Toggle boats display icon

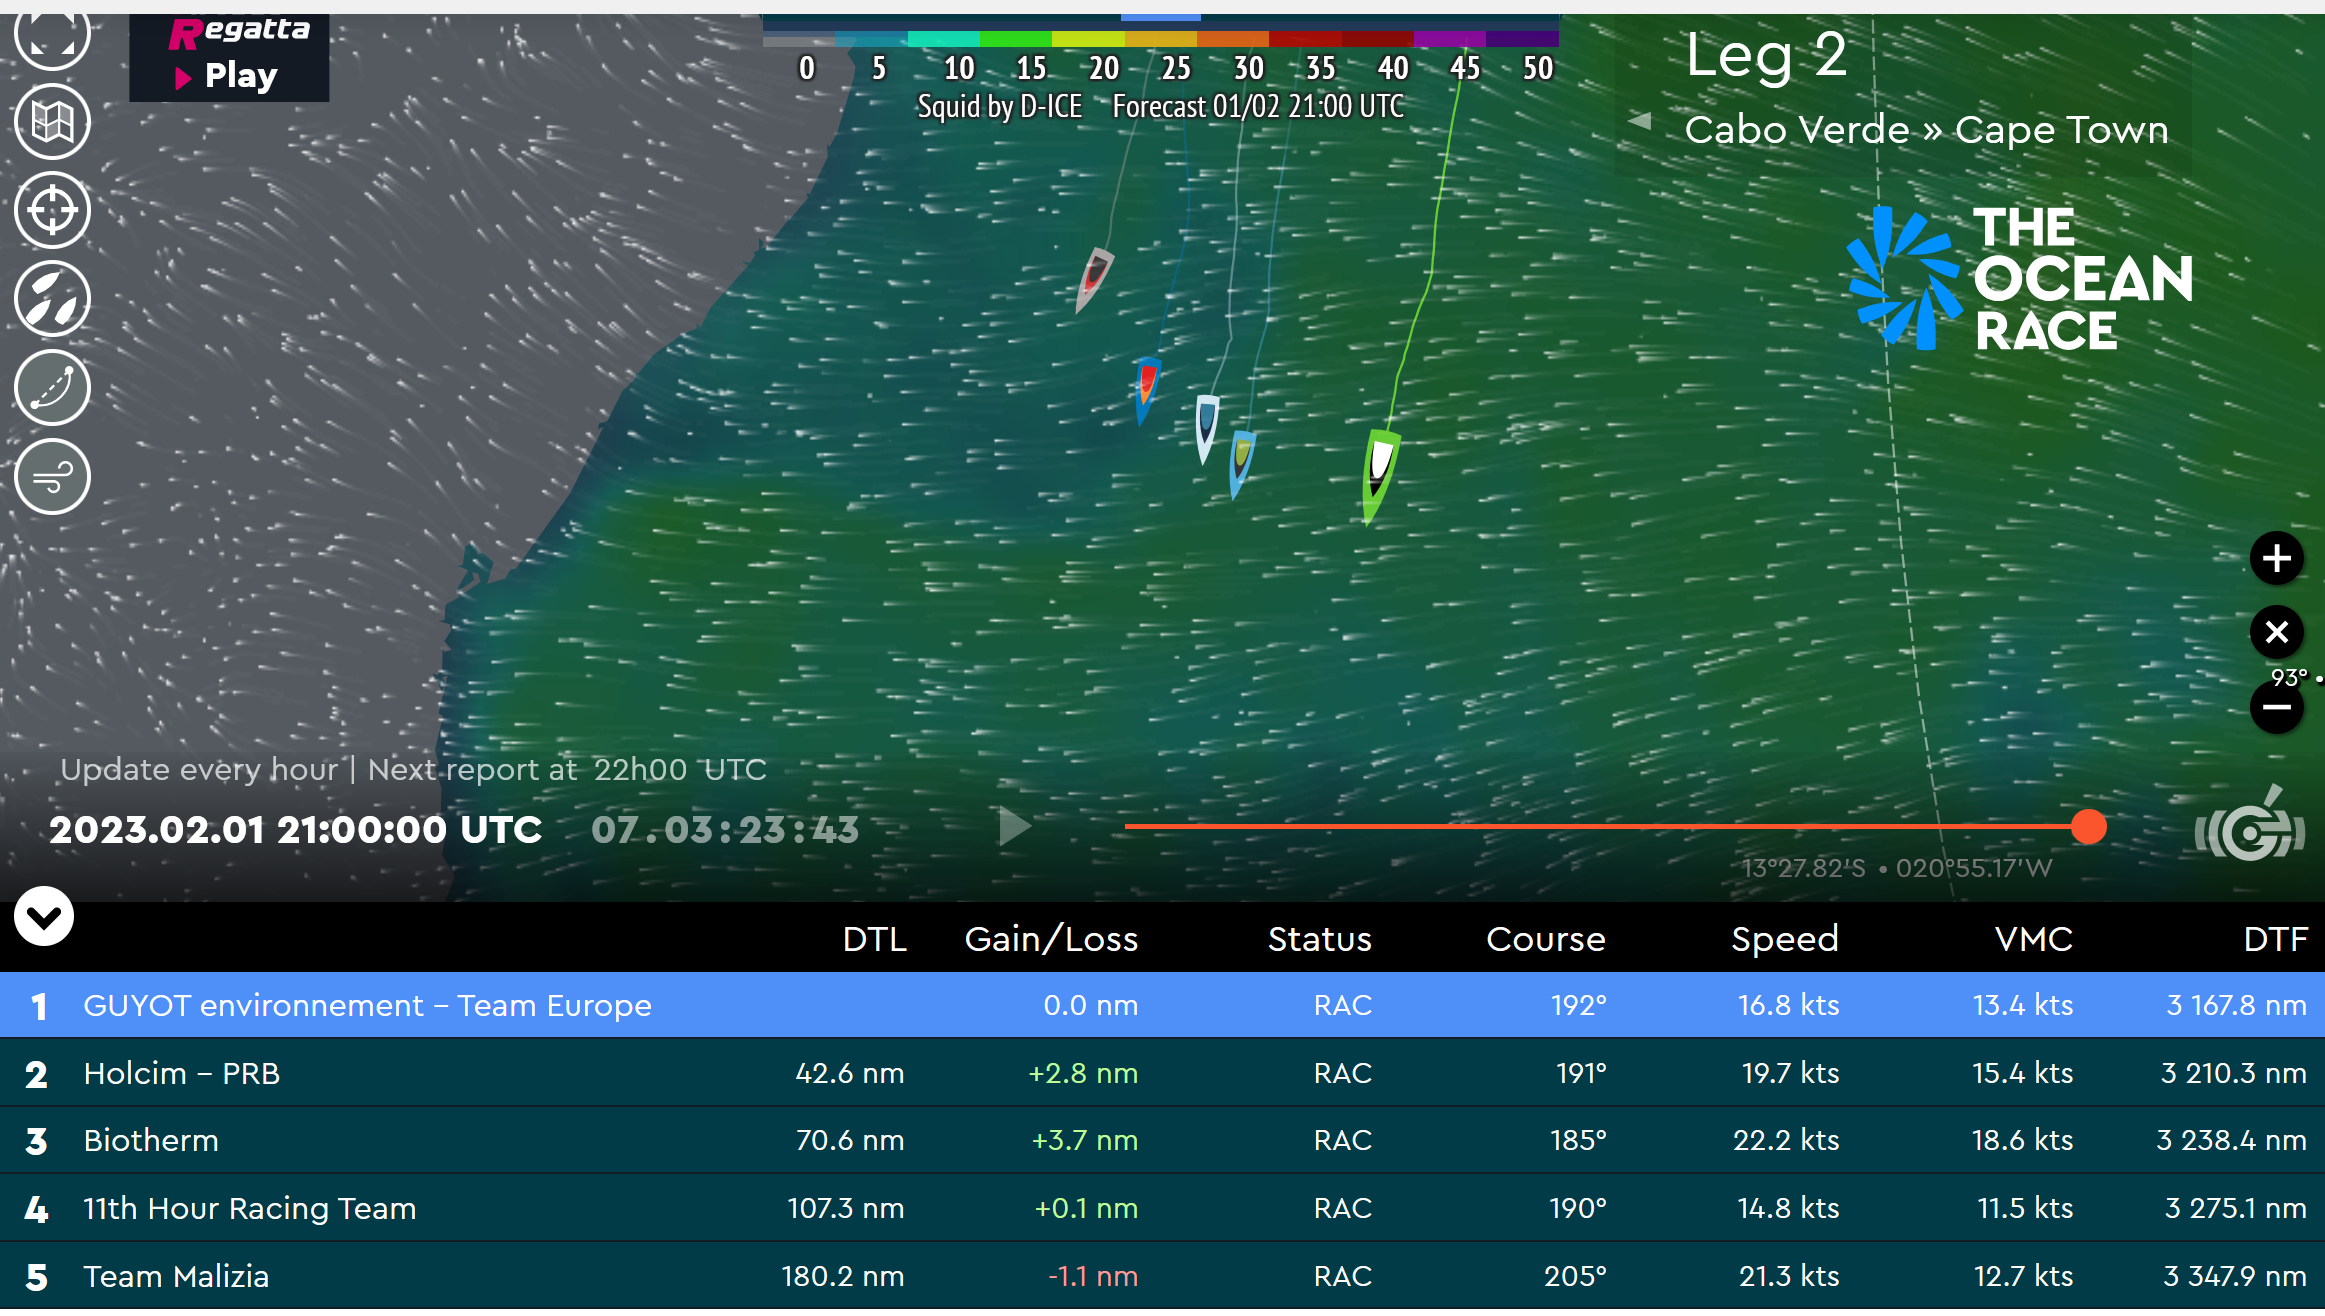point(52,299)
